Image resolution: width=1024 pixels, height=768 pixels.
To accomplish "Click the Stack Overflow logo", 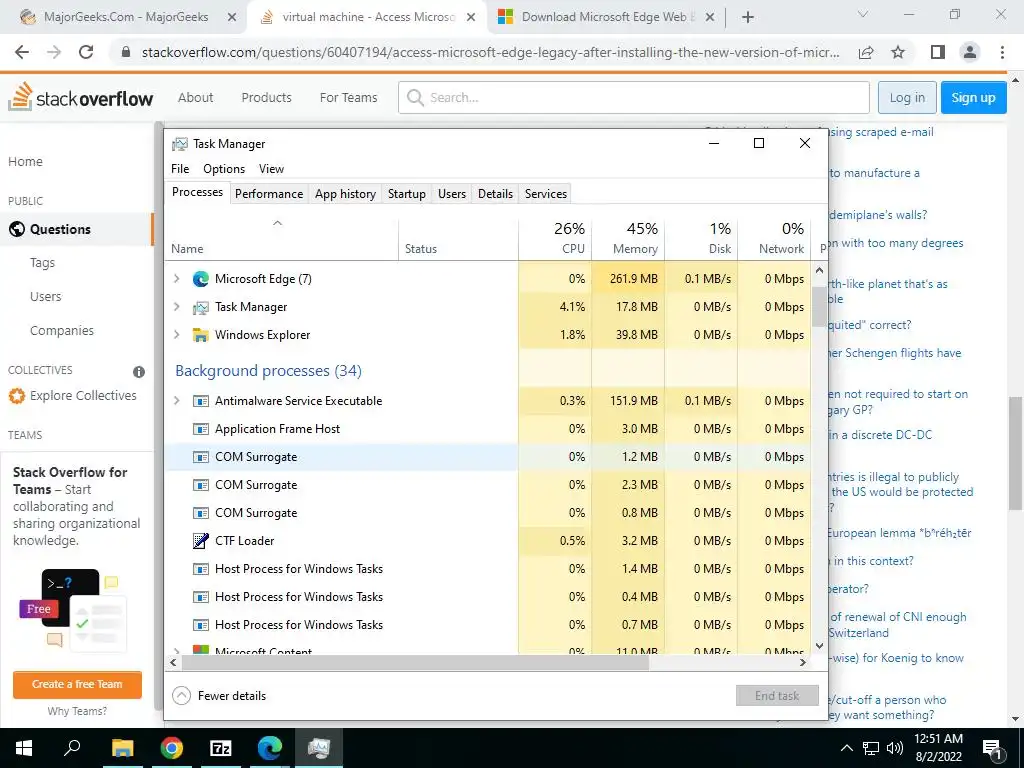I will click(80, 97).
